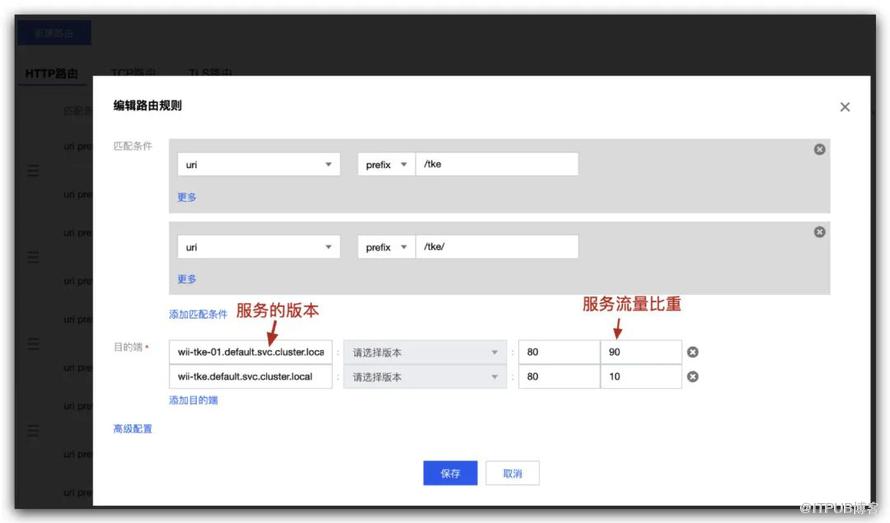
Task: Open prefix dropdown beside /tke
Action: (387, 165)
